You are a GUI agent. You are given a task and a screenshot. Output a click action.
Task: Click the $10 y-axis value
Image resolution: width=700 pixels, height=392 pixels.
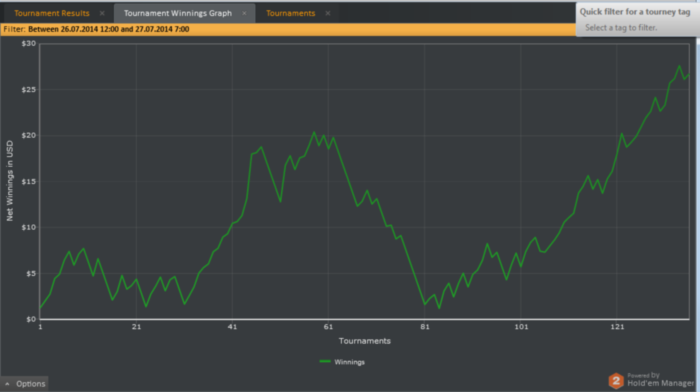point(29,227)
